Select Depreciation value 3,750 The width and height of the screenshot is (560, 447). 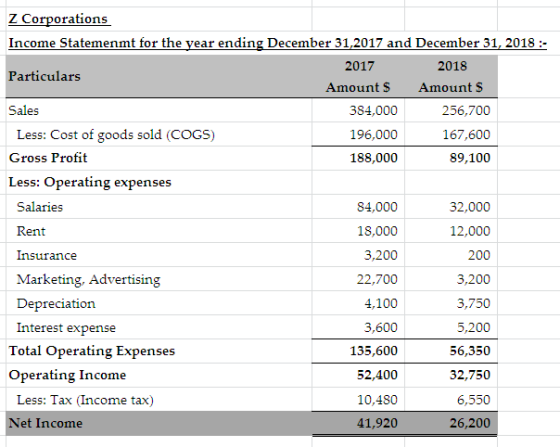tap(474, 303)
